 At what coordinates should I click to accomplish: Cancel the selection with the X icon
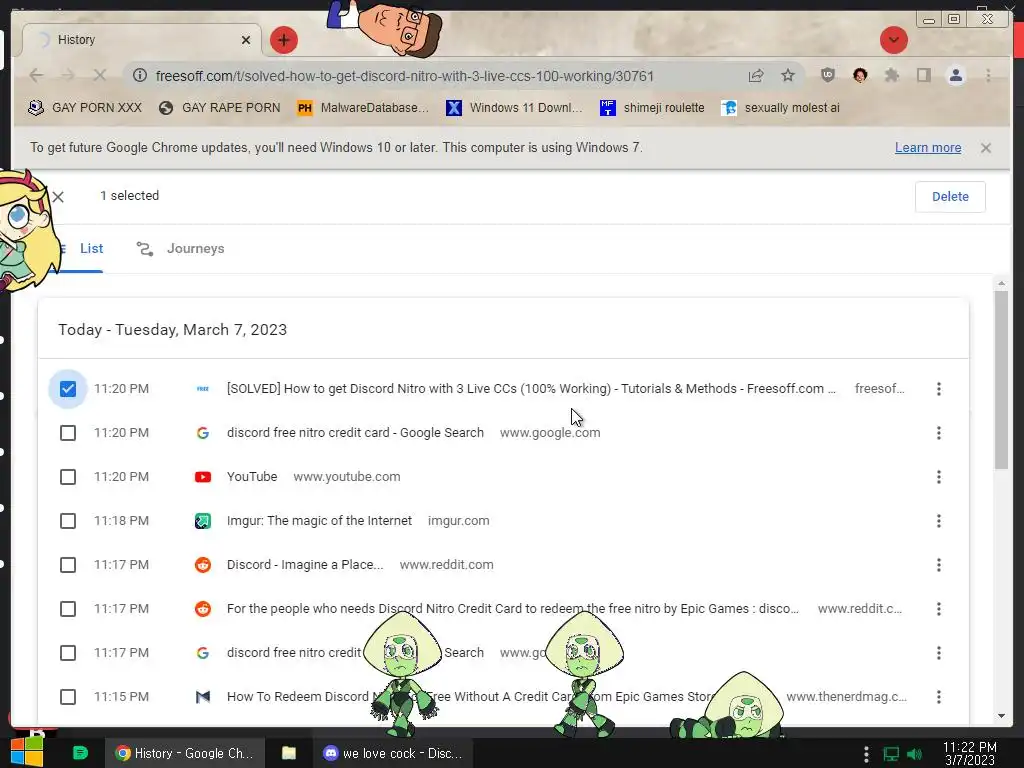(58, 197)
